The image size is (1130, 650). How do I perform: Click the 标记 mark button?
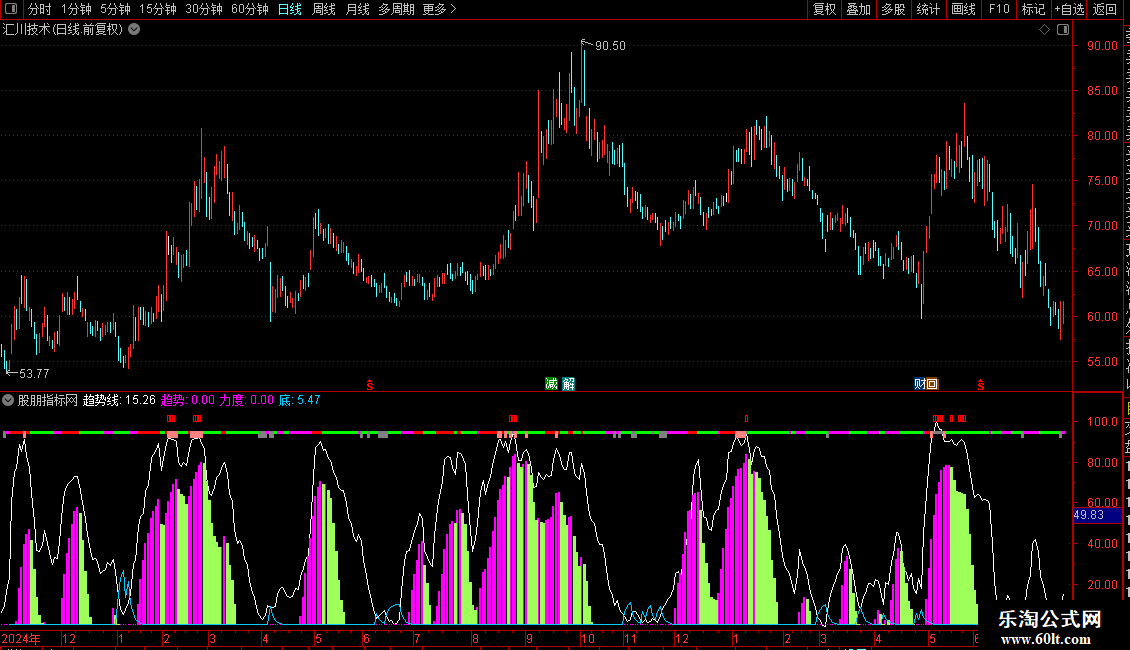[x=1033, y=9]
